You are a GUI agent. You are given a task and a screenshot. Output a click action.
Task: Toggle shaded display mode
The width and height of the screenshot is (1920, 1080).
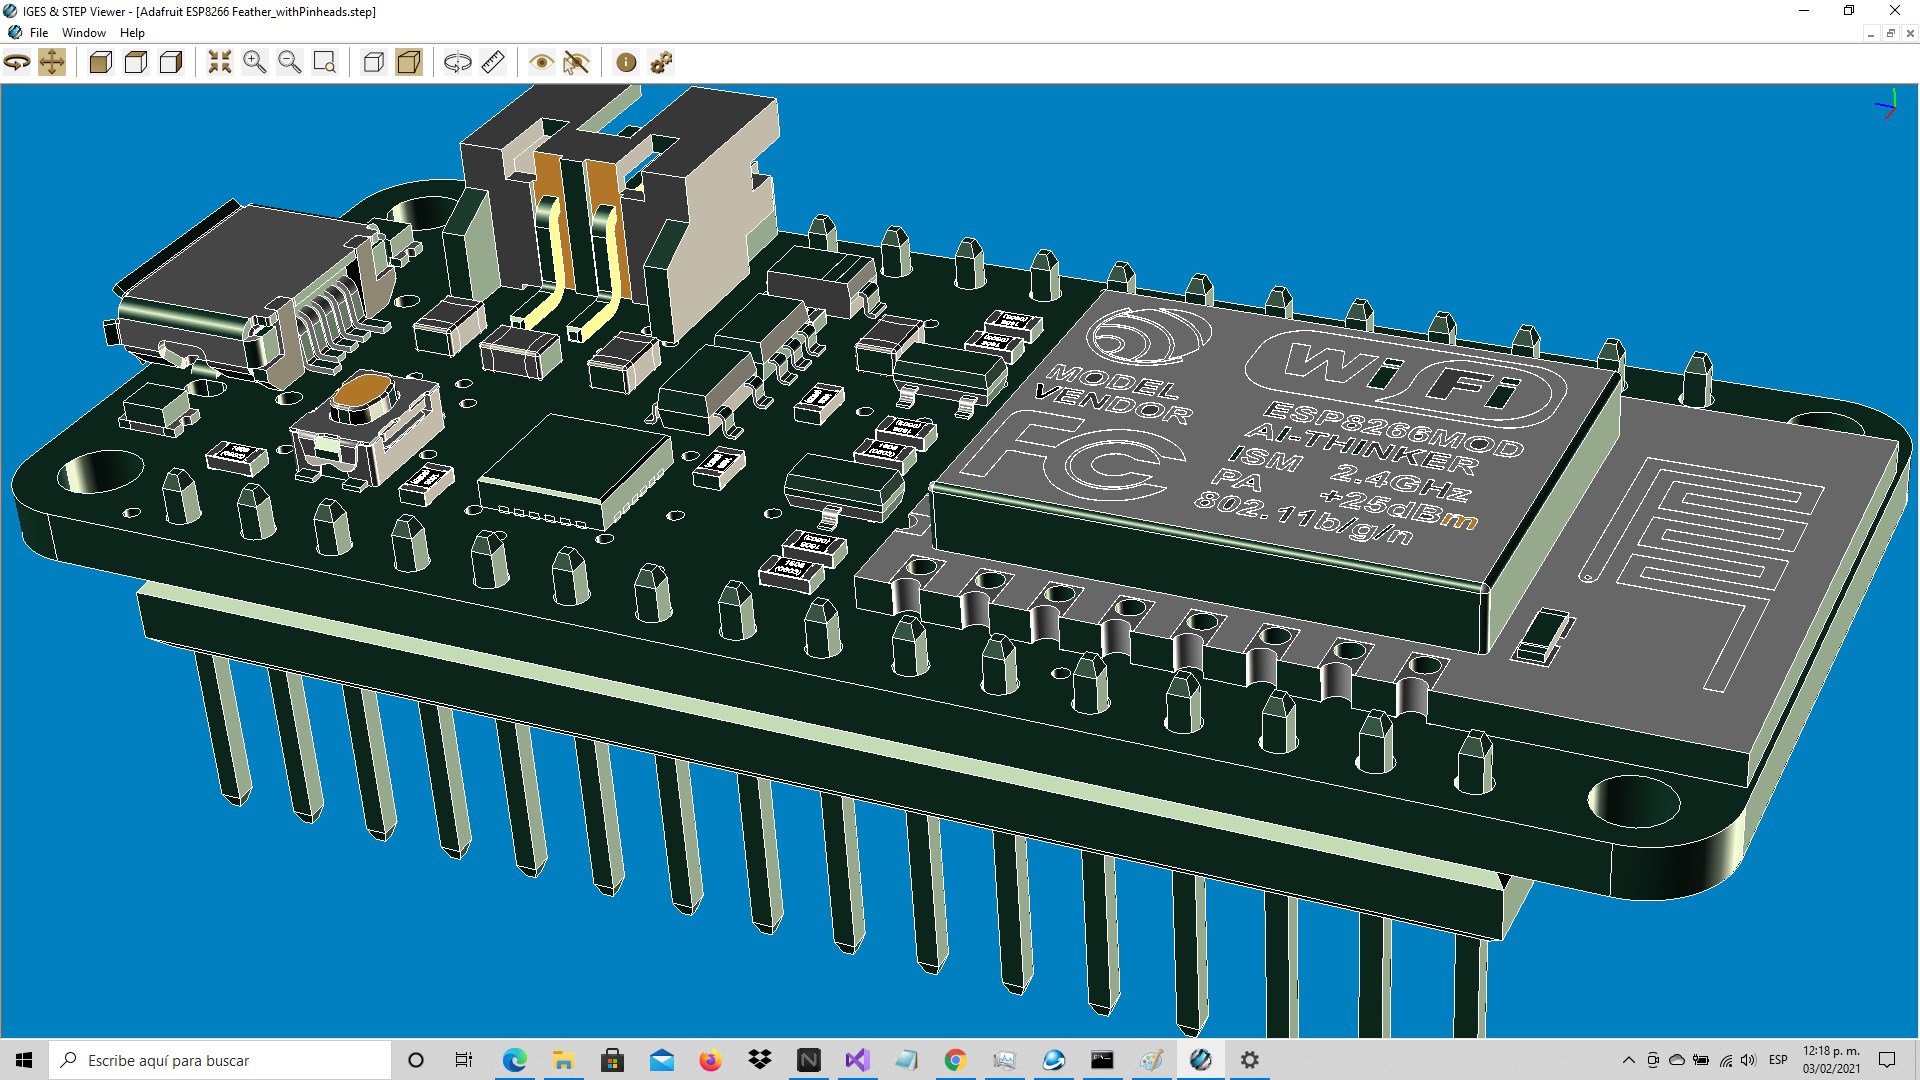tap(408, 63)
